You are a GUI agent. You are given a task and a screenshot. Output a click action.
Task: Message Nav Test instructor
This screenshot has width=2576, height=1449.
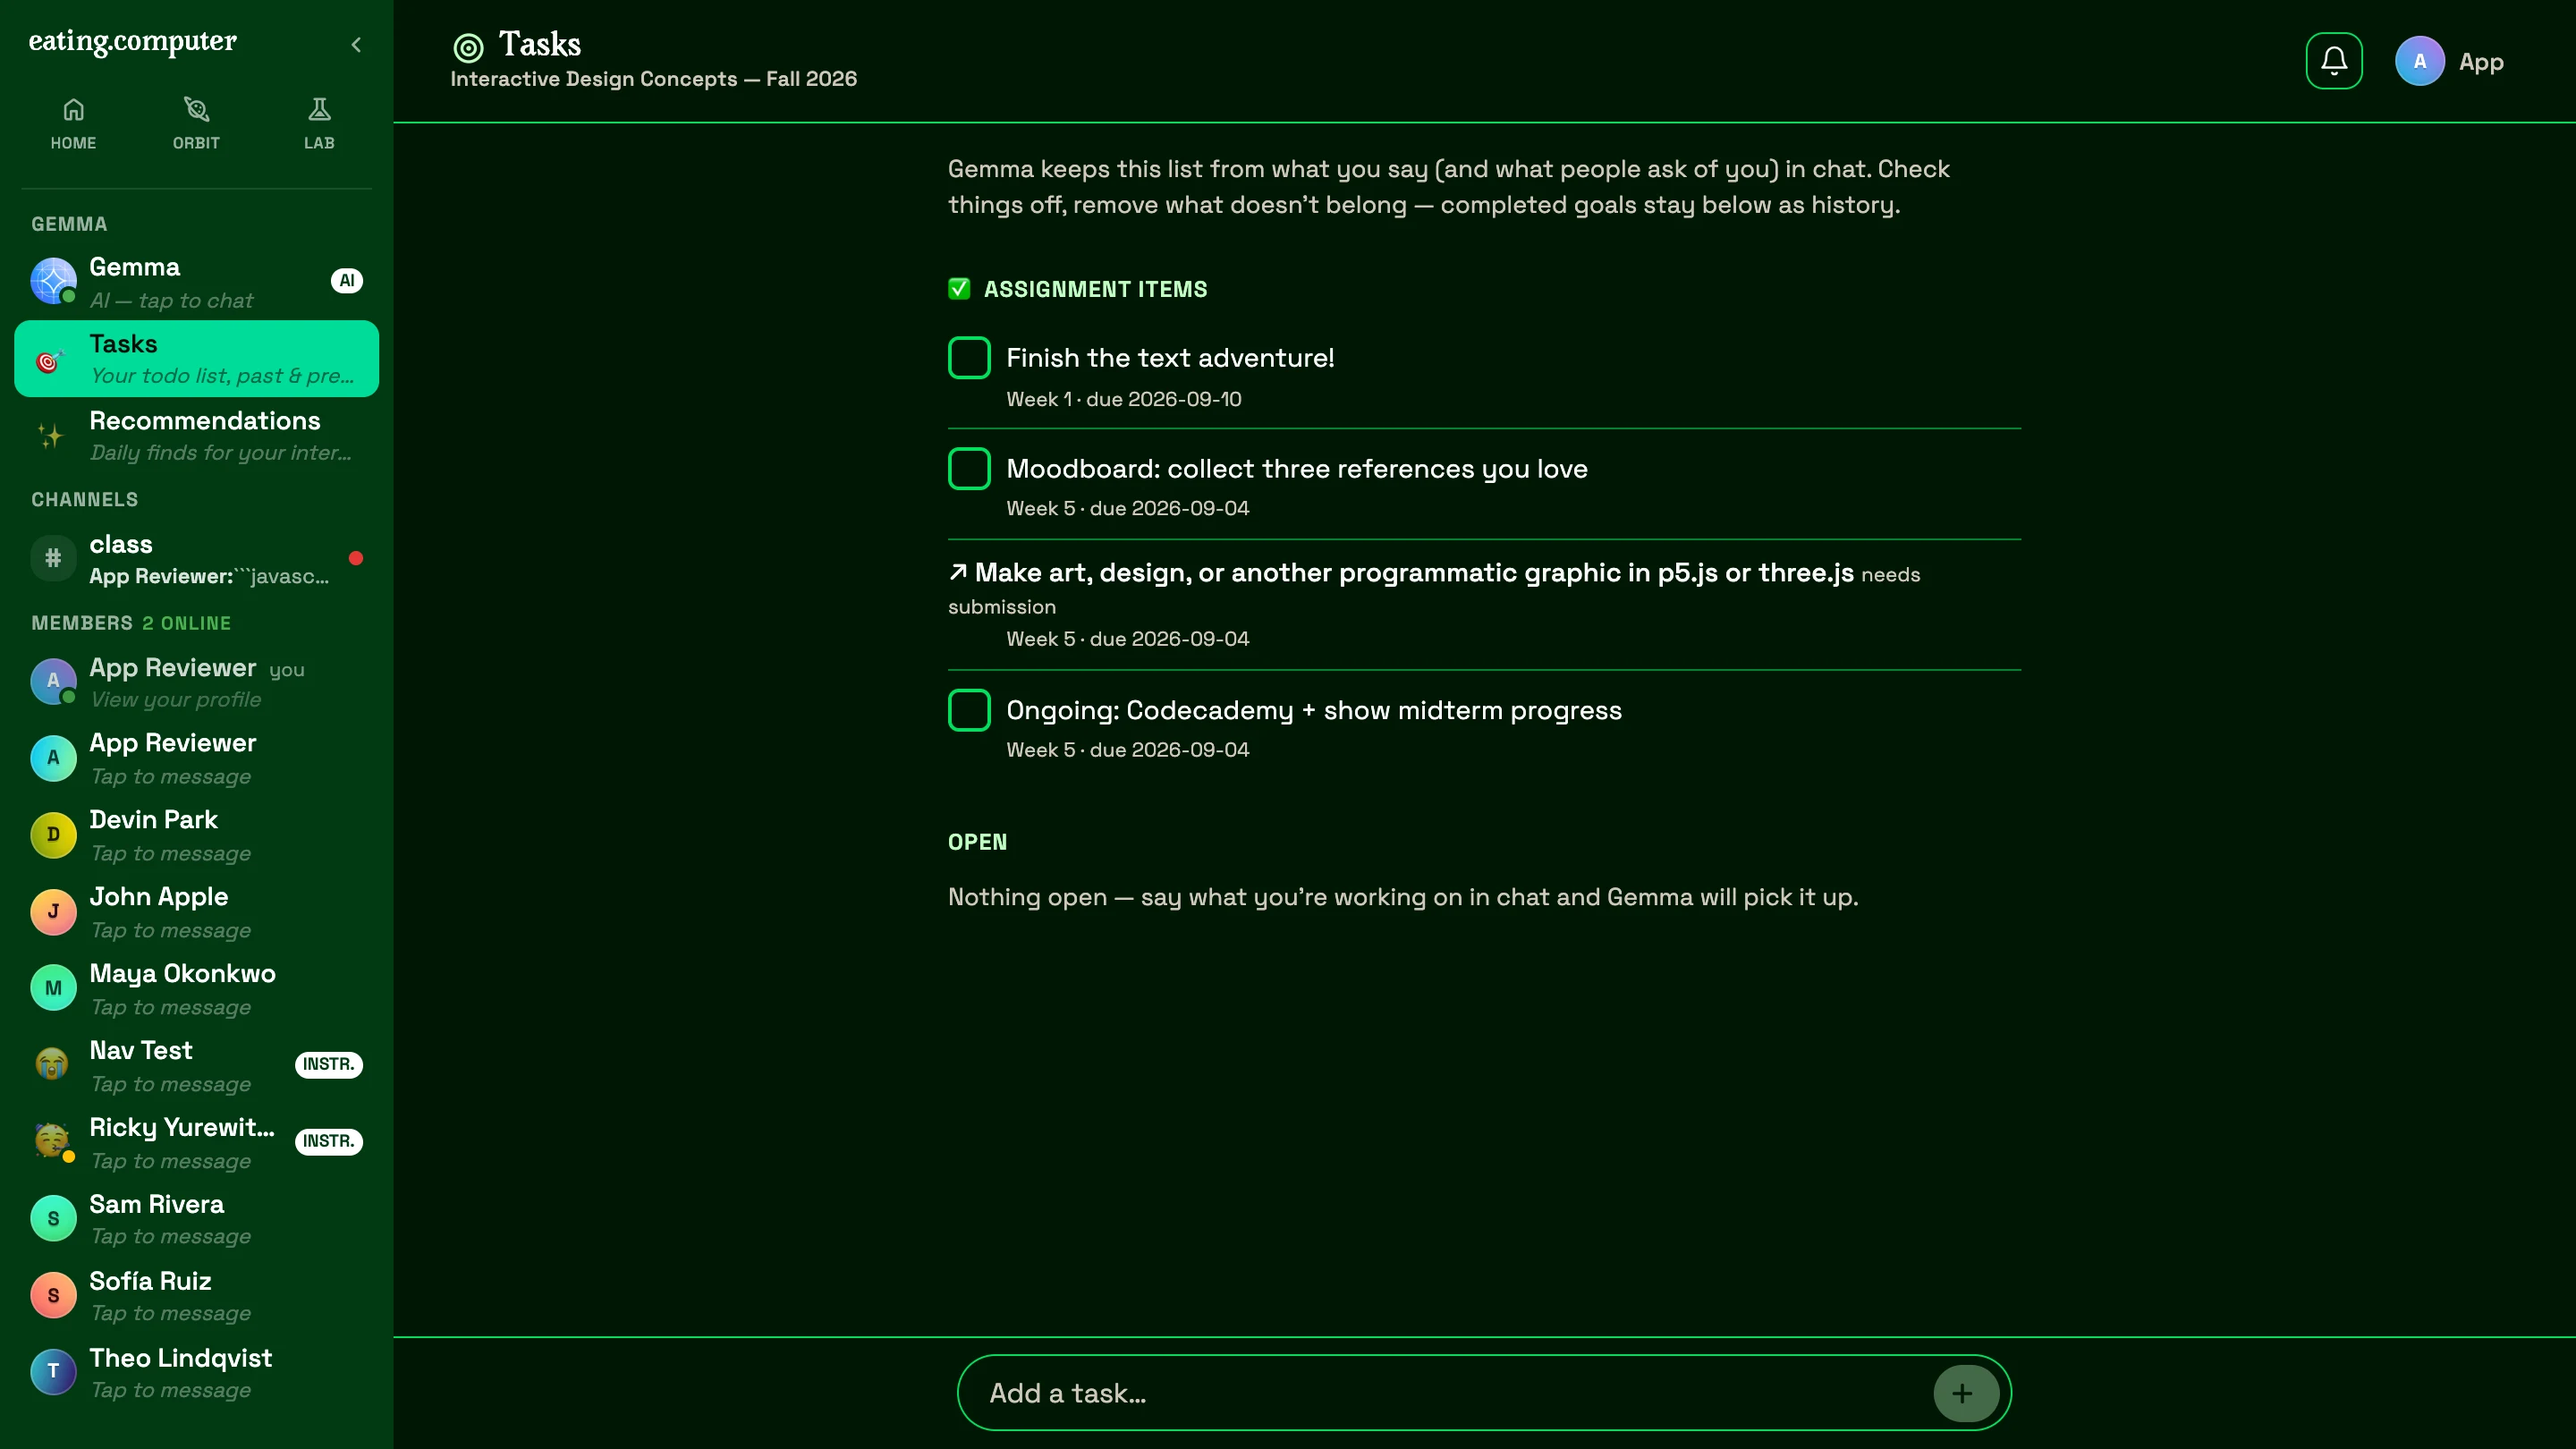pyautogui.click(x=196, y=1066)
